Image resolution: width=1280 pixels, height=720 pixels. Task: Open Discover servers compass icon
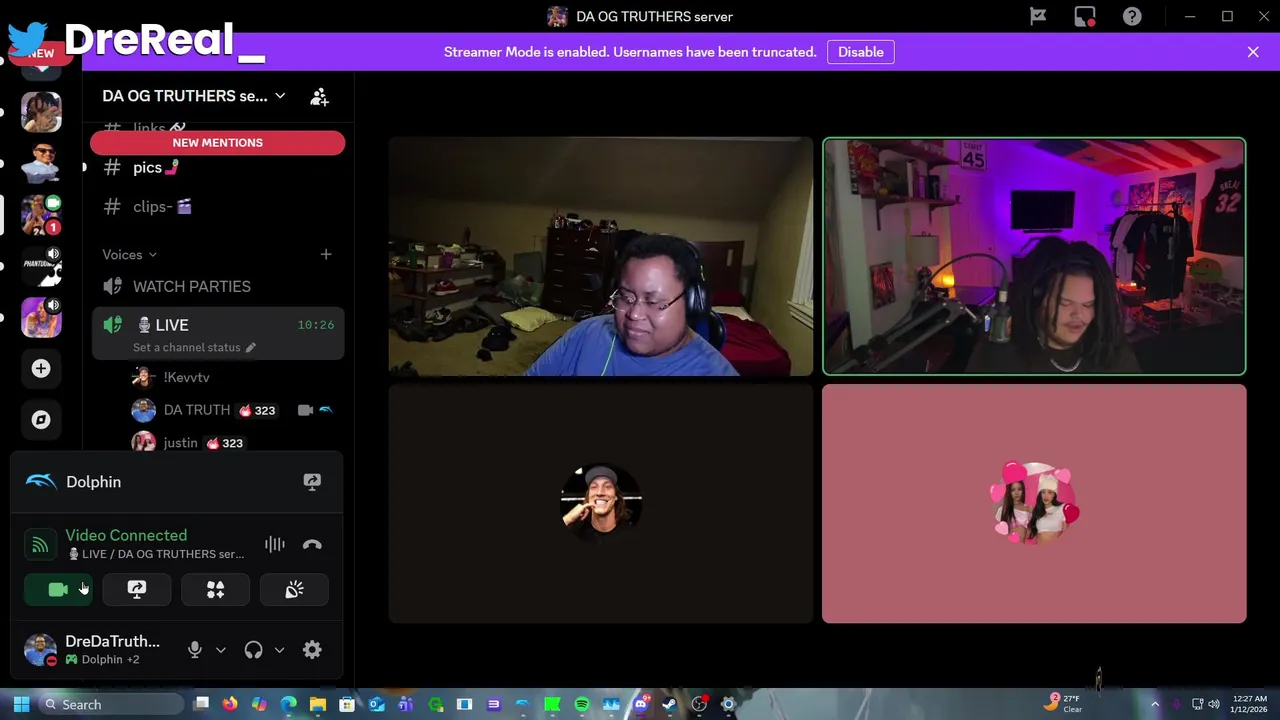pos(41,420)
